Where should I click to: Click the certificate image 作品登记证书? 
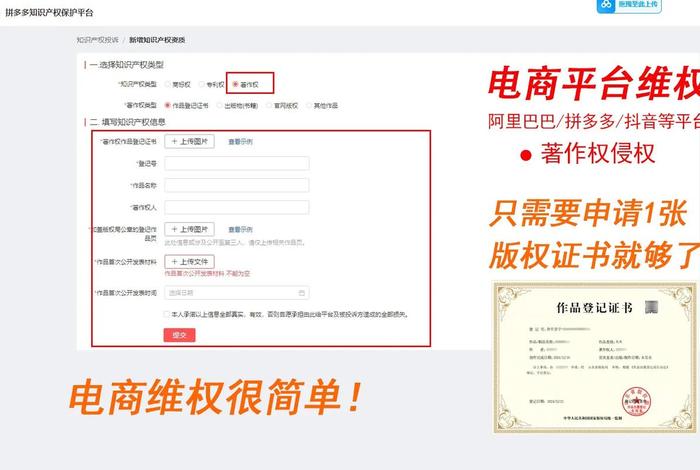(595, 357)
